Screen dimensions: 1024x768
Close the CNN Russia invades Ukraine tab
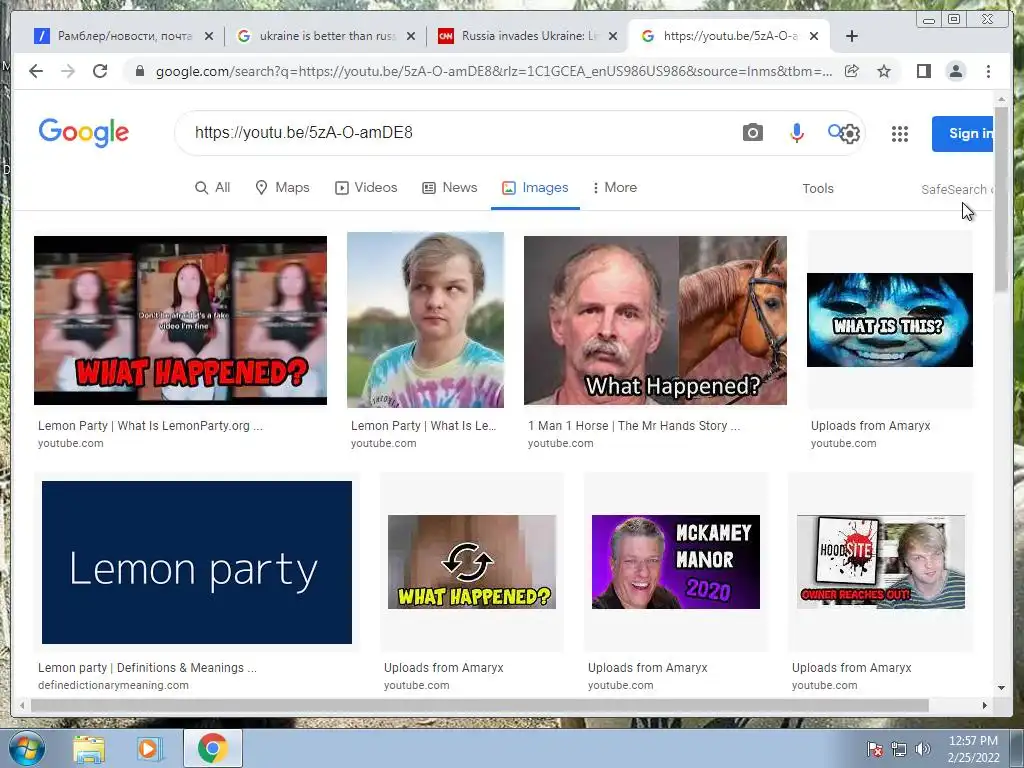pyautogui.click(x=613, y=36)
